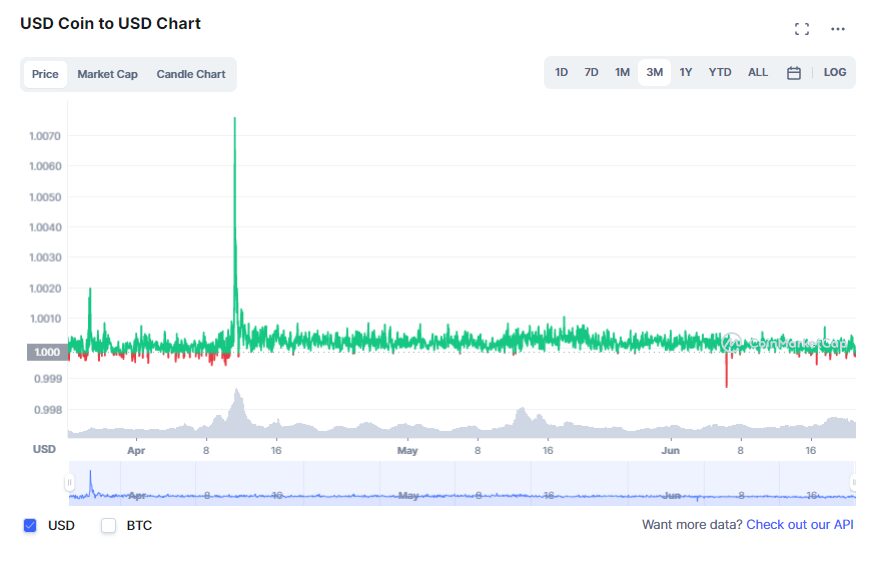Toggle the LOG scale option

834,72
